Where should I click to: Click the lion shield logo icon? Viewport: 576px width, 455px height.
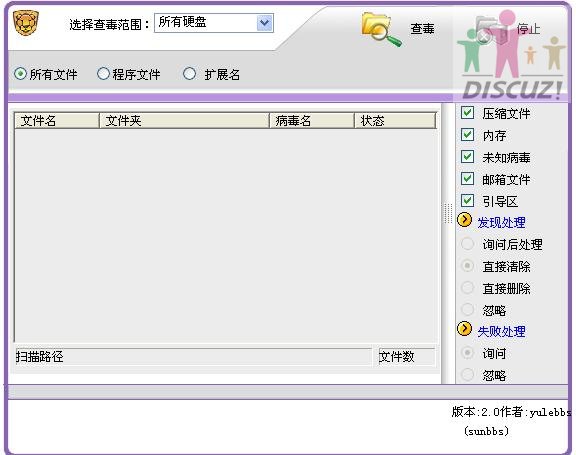26,23
